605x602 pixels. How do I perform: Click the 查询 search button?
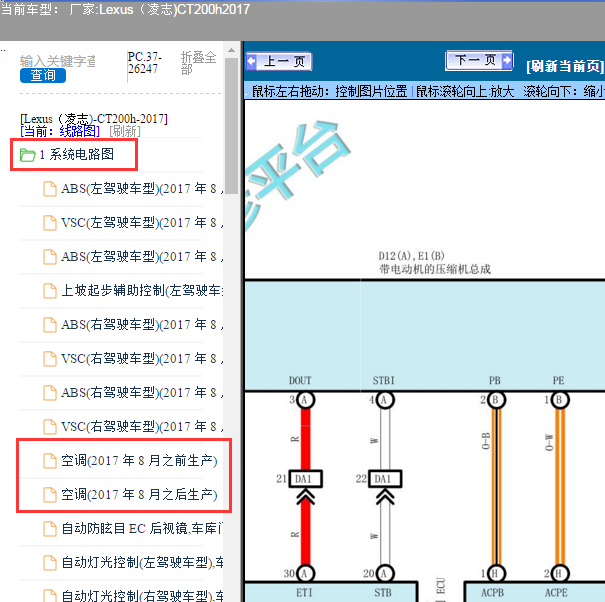click(x=43, y=75)
